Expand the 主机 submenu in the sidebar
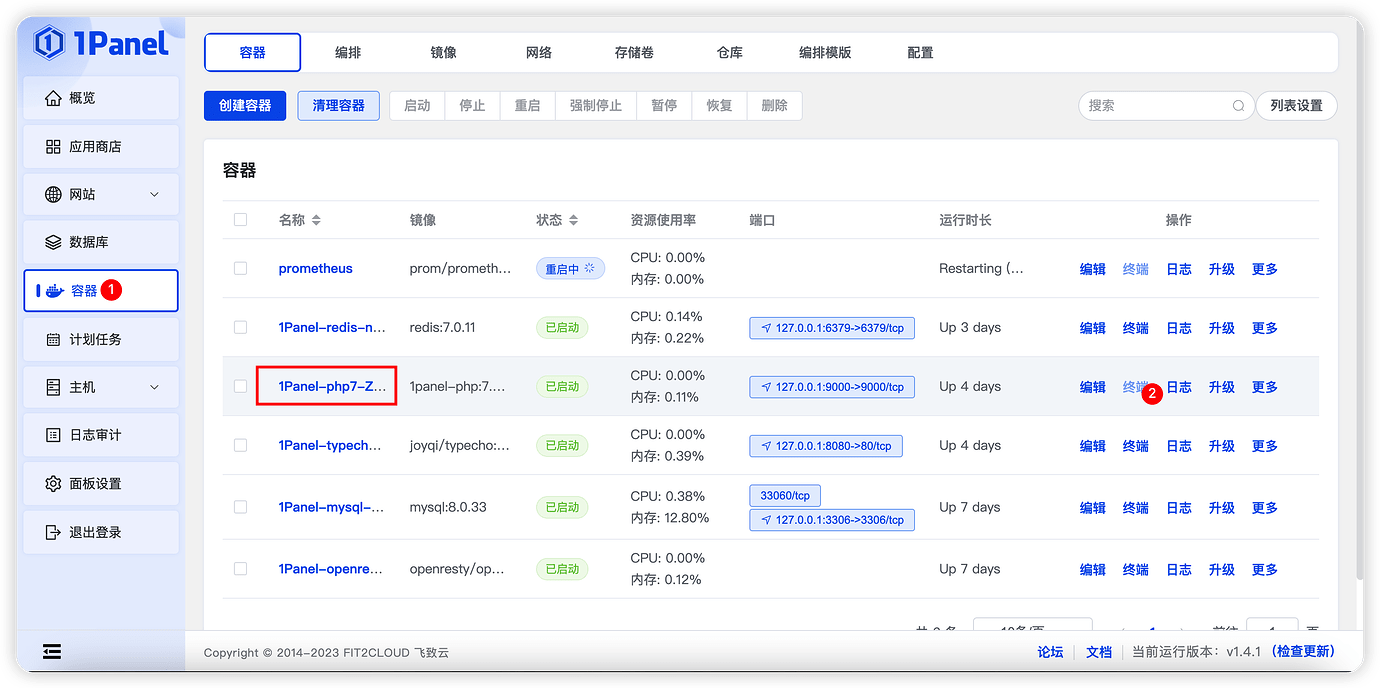1380x688 pixels. click(100, 387)
